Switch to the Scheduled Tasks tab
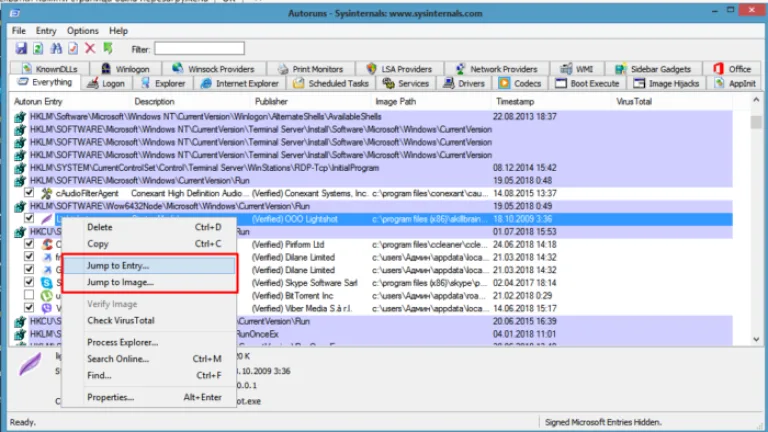 click(x=331, y=83)
